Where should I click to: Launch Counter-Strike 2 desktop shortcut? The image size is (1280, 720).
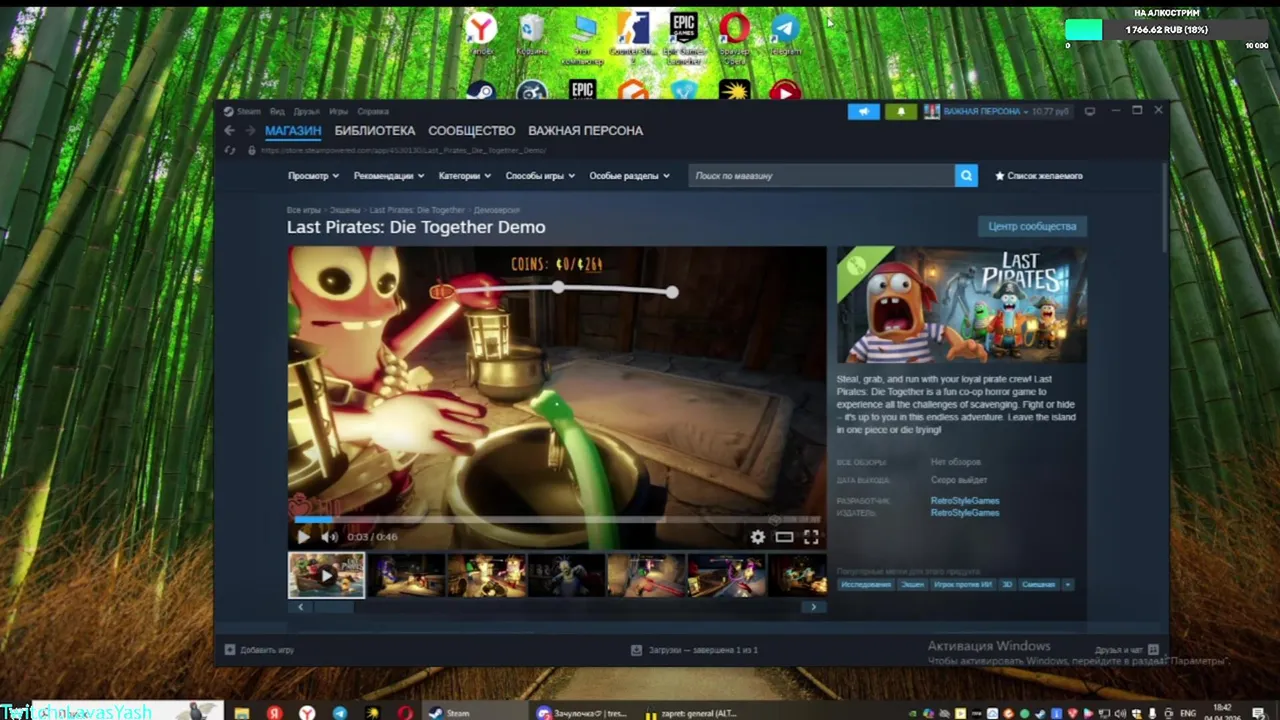[633, 38]
